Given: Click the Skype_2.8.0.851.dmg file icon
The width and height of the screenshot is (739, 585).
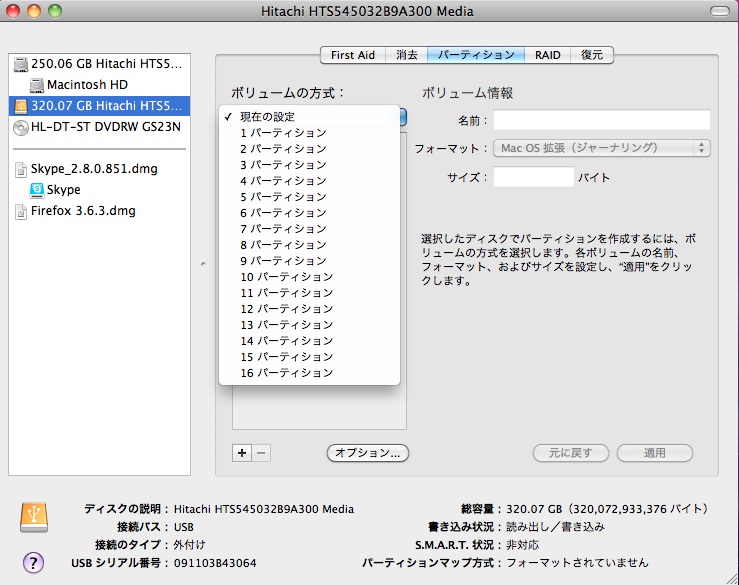Looking at the screenshot, I should click(21, 169).
